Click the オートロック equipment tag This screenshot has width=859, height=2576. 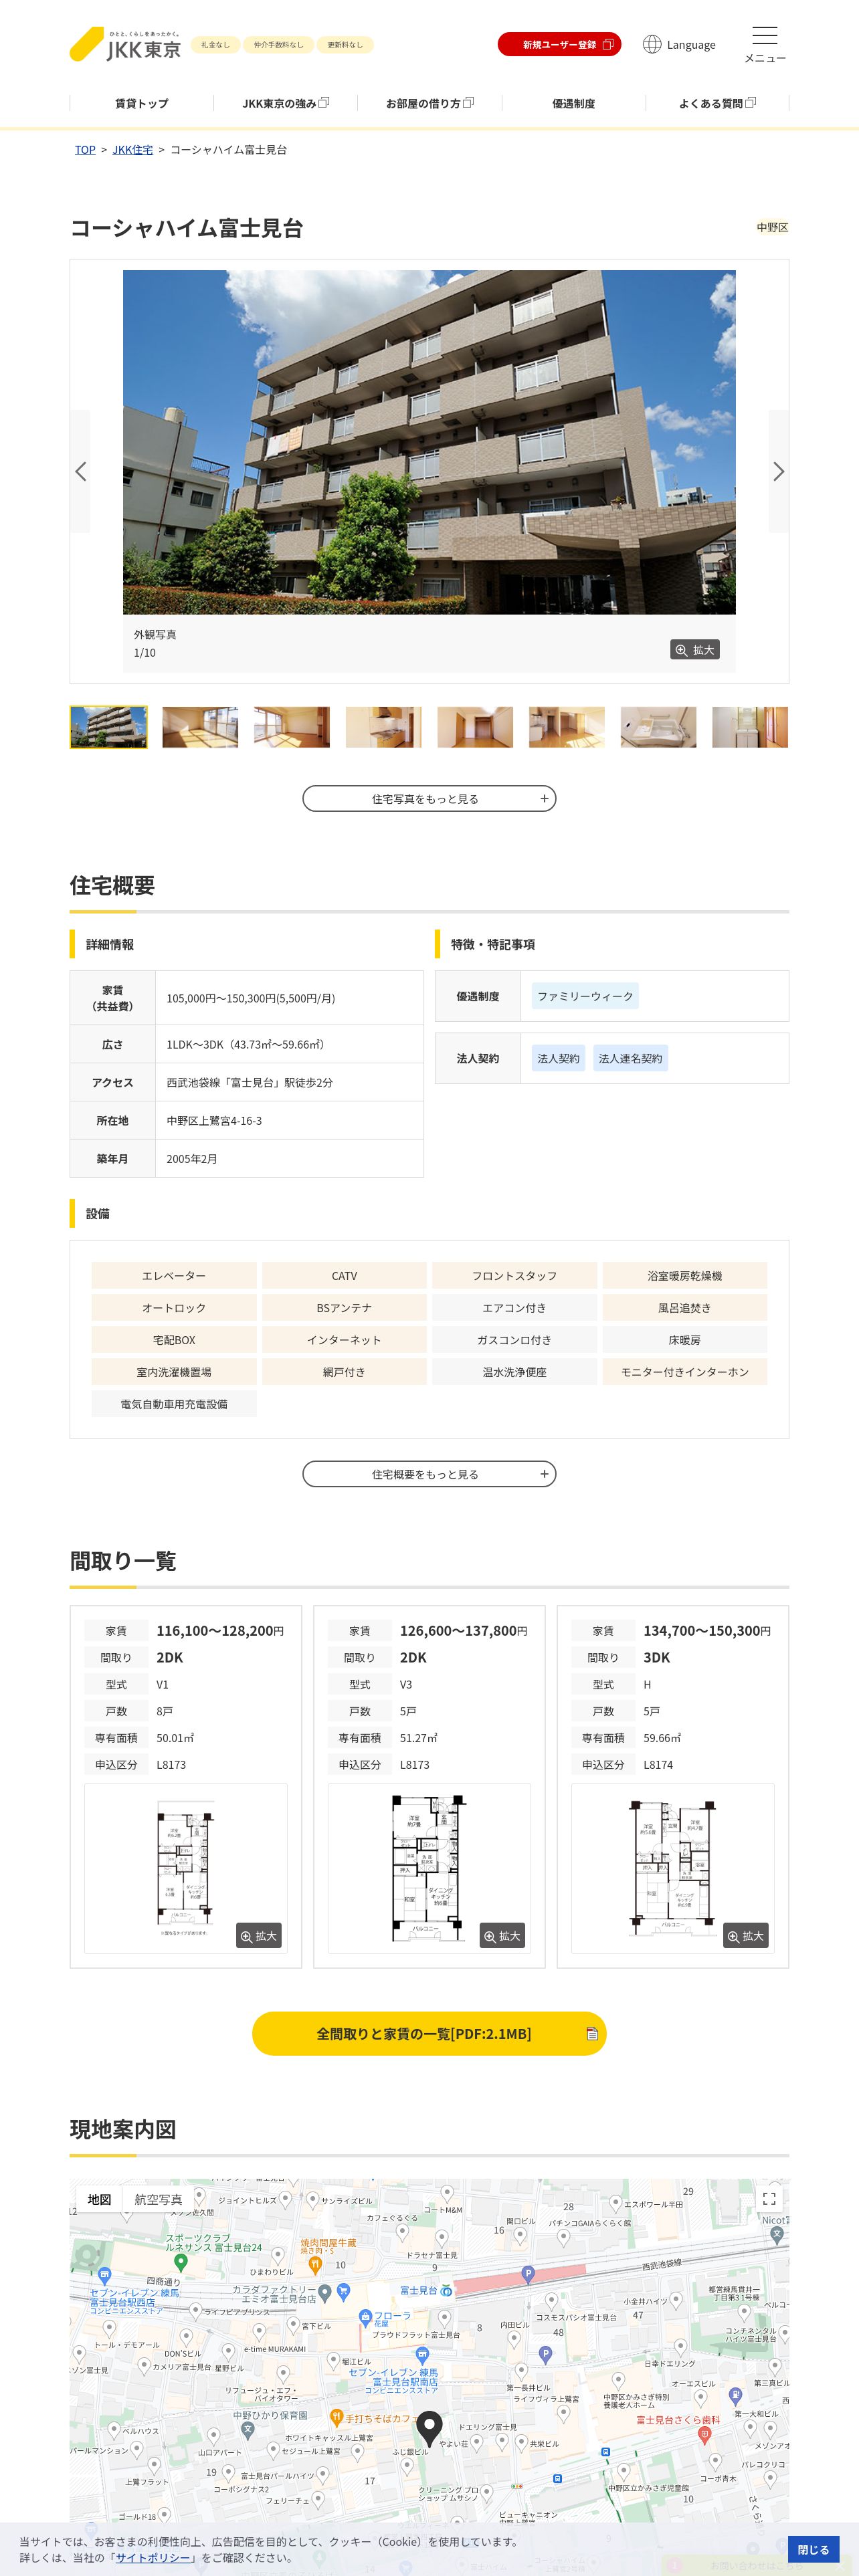[x=174, y=1308]
